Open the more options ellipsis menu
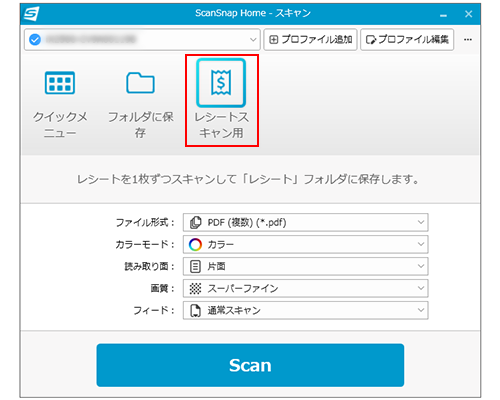This screenshot has height=400, width=500. pos(468,40)
